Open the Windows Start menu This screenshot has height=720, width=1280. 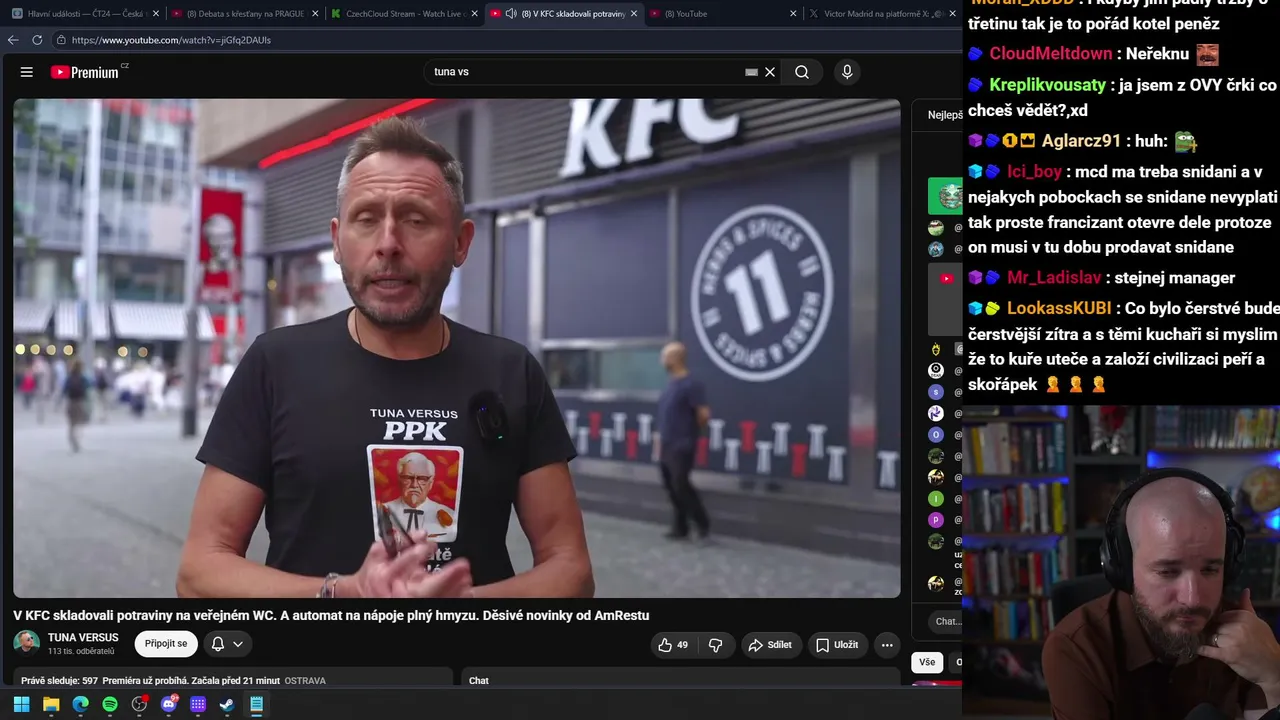[x=21, y=704]
